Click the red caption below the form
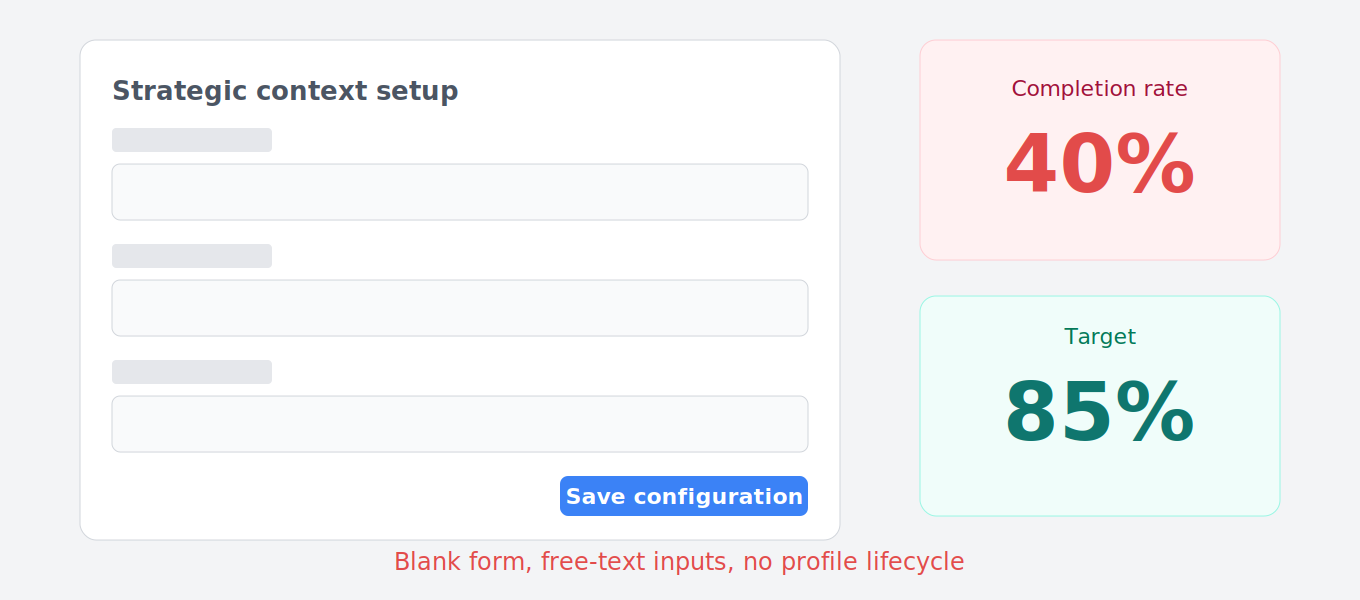1360x600 pixels. pyautogui.click(x=679, y=562)
